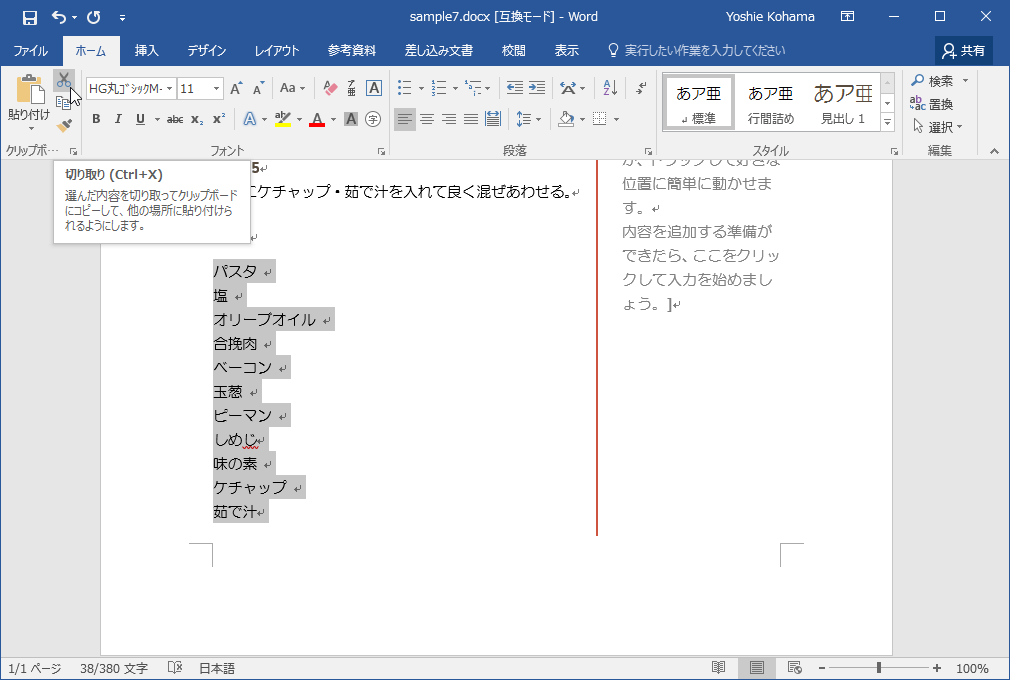Click zoom in plus button
1010x680 pixels.
pos(937,668)
